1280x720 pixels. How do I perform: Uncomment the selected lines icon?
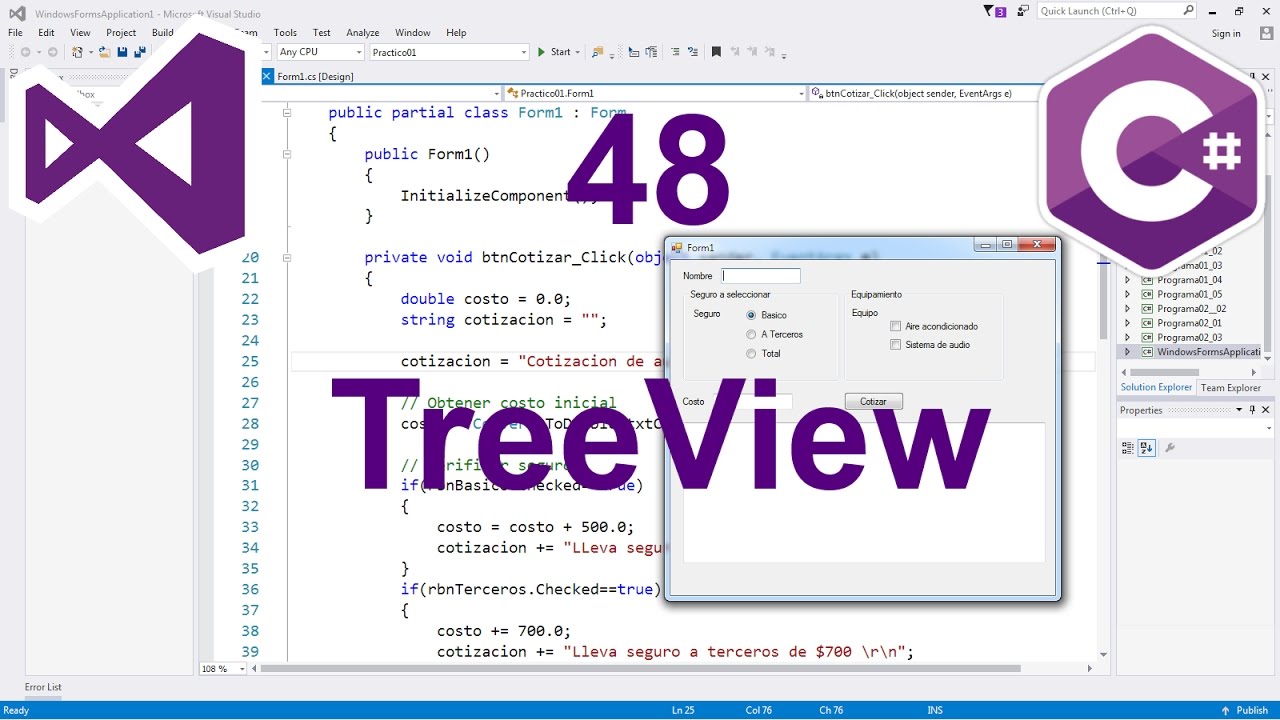point(692,52)
